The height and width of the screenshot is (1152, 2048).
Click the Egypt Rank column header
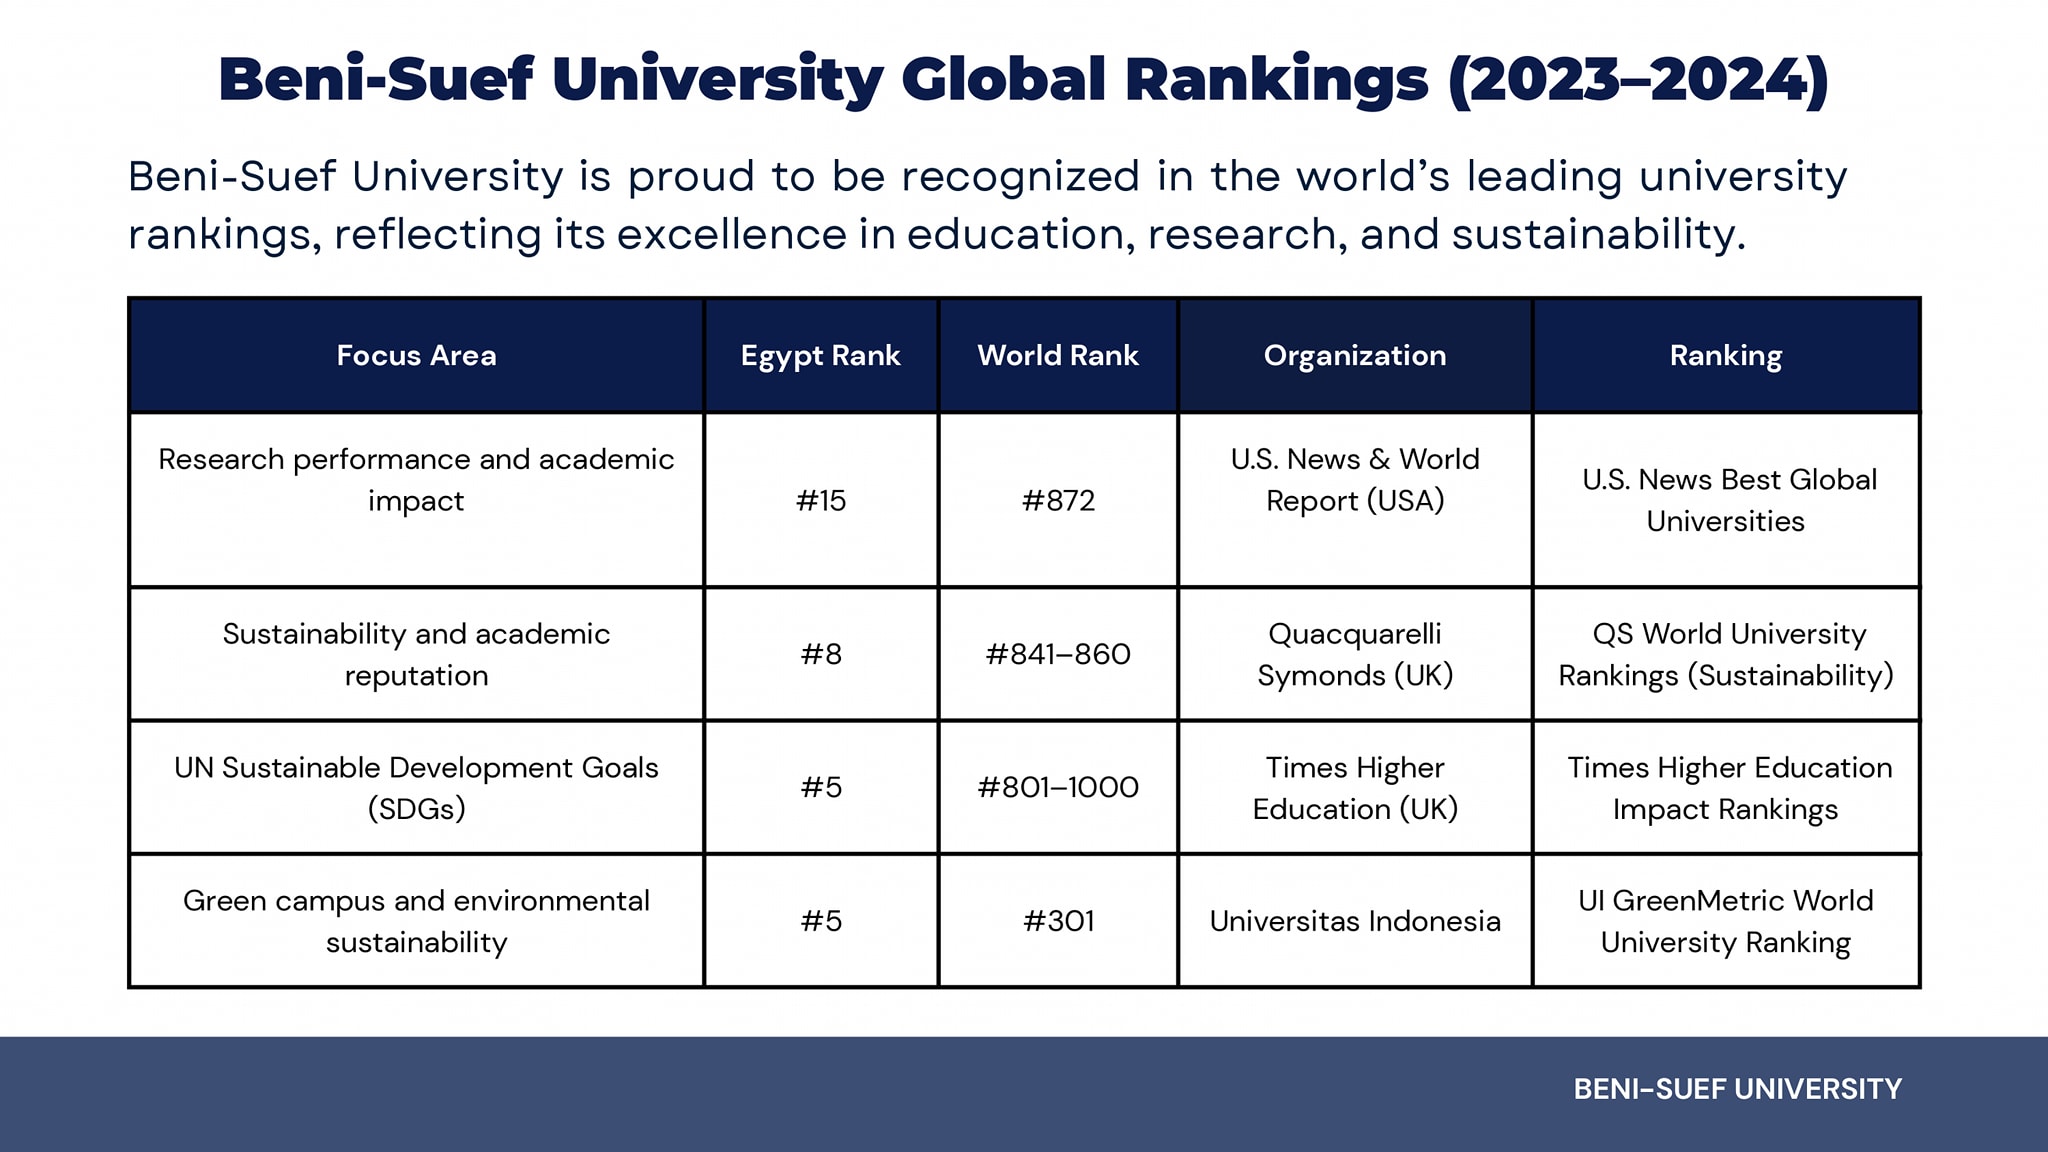tap(820, 355)
